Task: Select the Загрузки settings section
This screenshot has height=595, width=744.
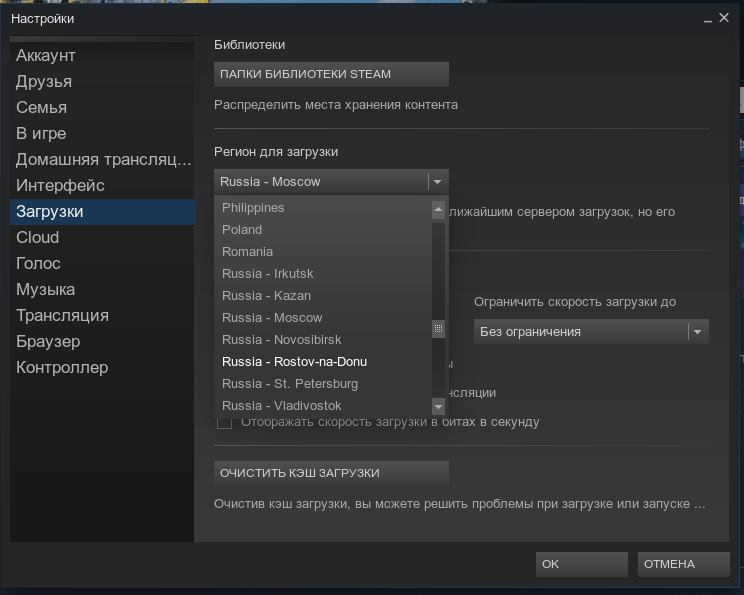Action: (102, 212)
